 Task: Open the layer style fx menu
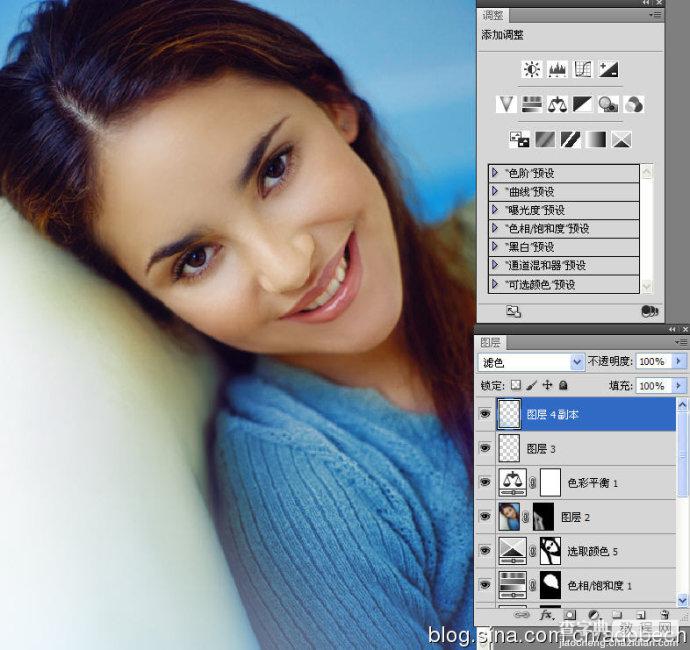click(547, 615)
